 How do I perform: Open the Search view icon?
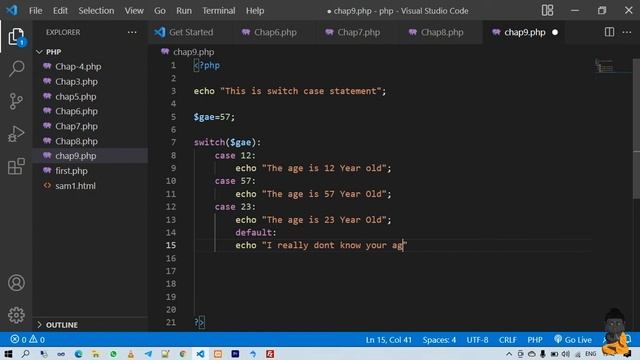pos(16,69)
